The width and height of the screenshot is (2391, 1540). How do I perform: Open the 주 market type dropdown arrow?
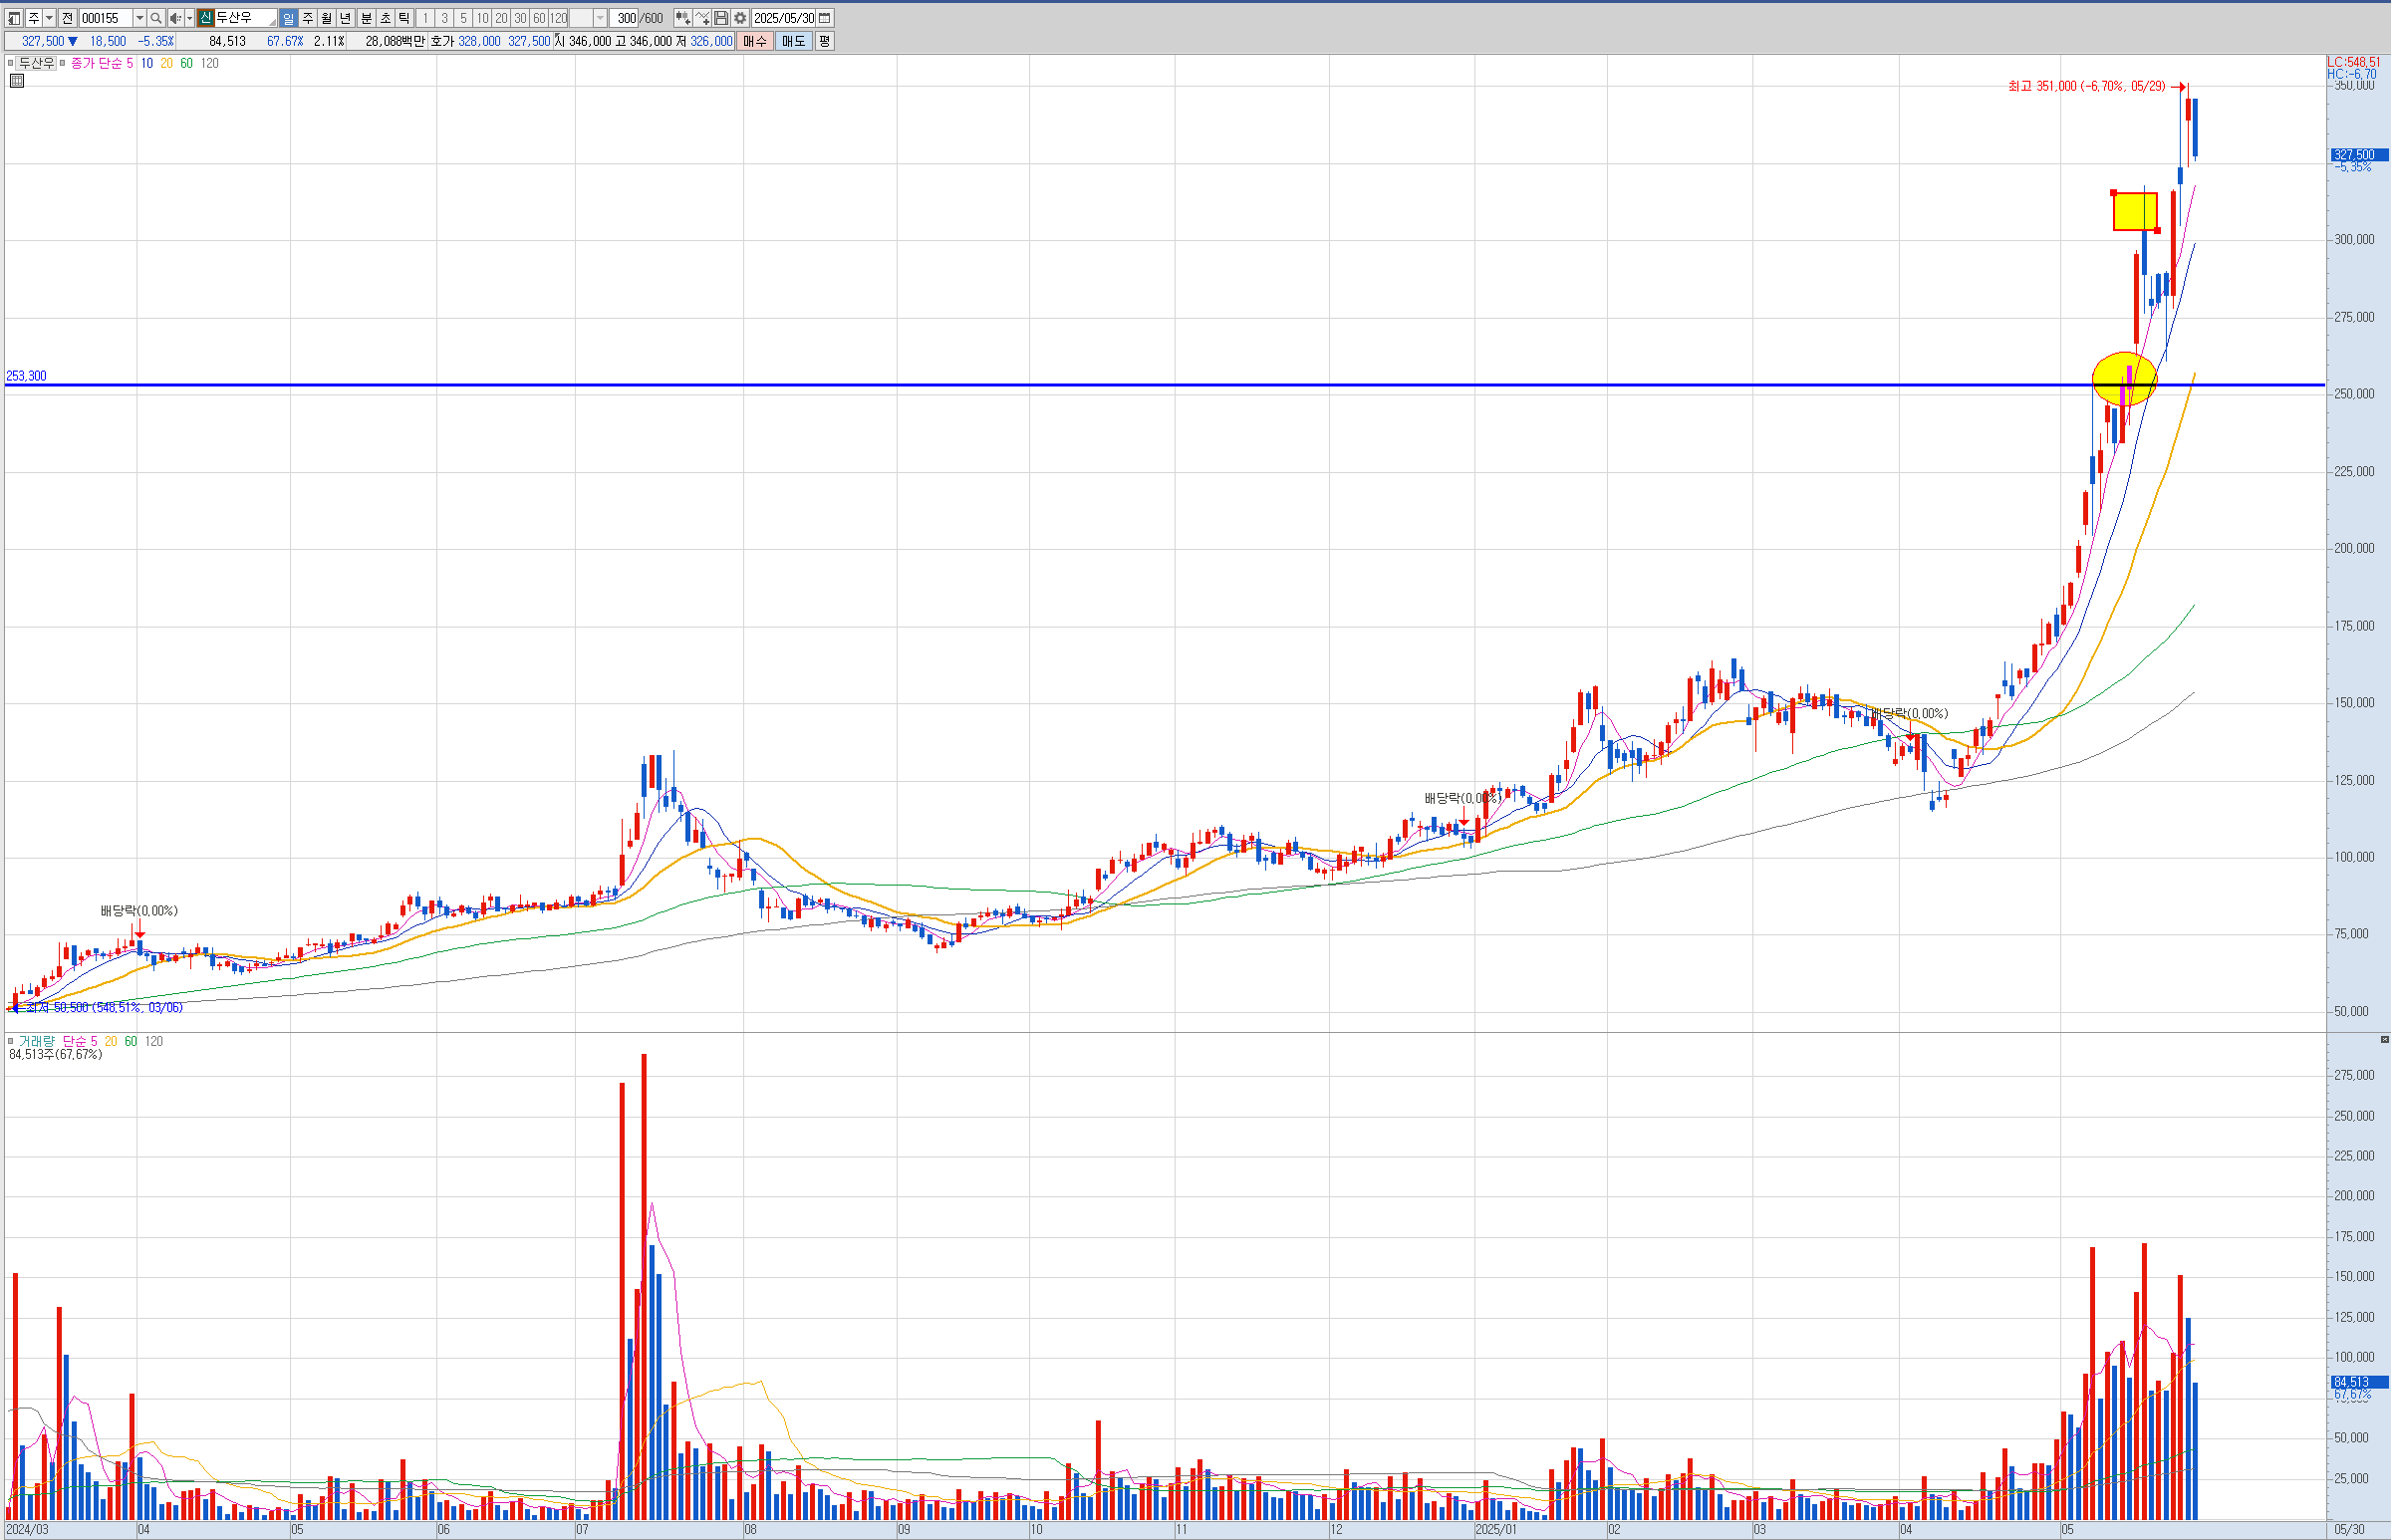click(x=49, y=18)
